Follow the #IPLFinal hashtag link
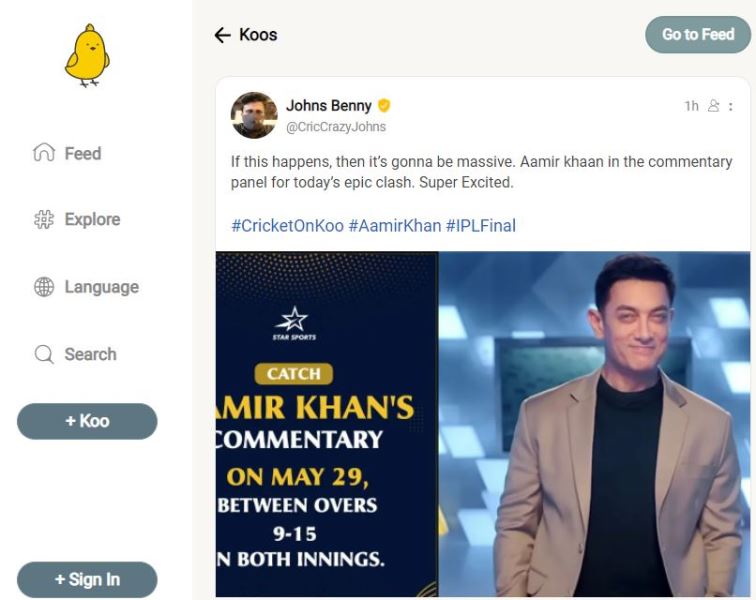Image resolution: width=756 pixels, height=600 pixels. pos(481,226)
